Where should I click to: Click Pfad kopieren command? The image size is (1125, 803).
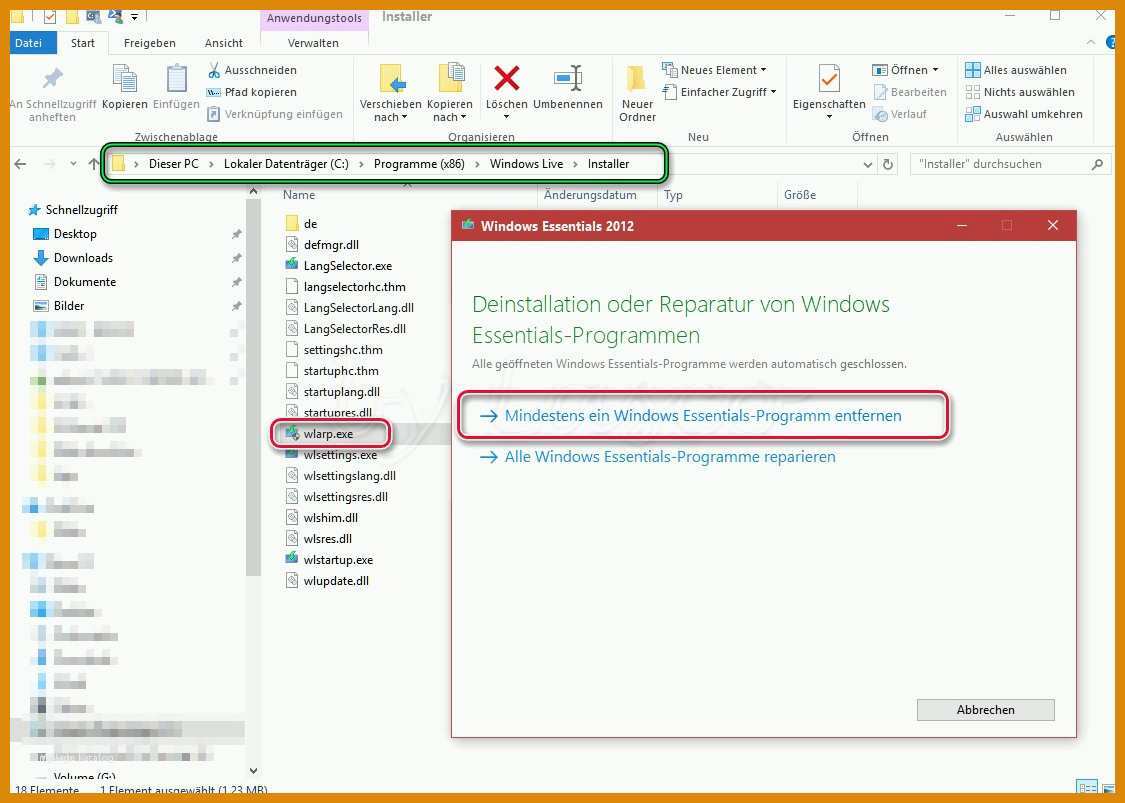[252, 92]
